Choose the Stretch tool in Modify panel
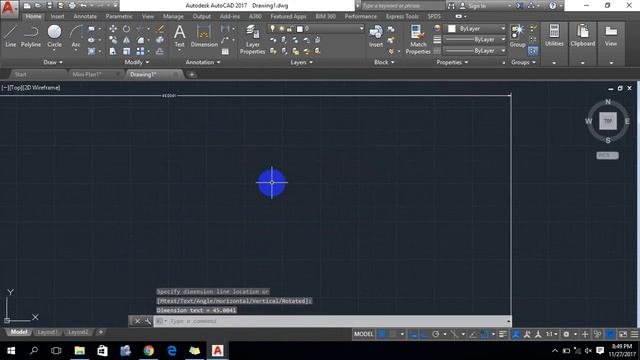This screenshot has height=360, width=640. (113, 51)
